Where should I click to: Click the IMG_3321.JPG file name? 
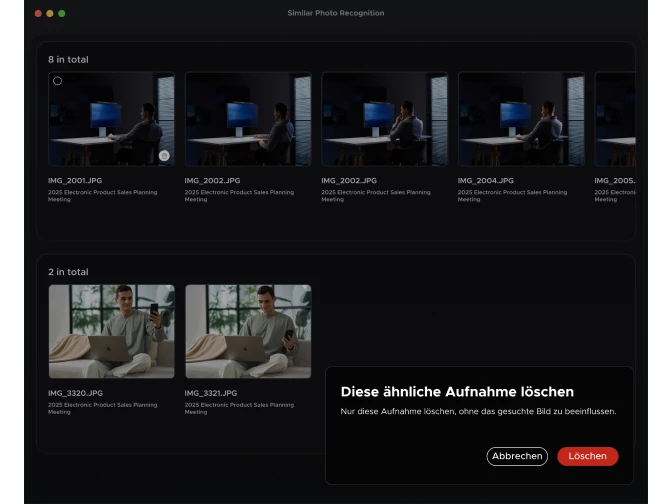[x=211, y=393]
